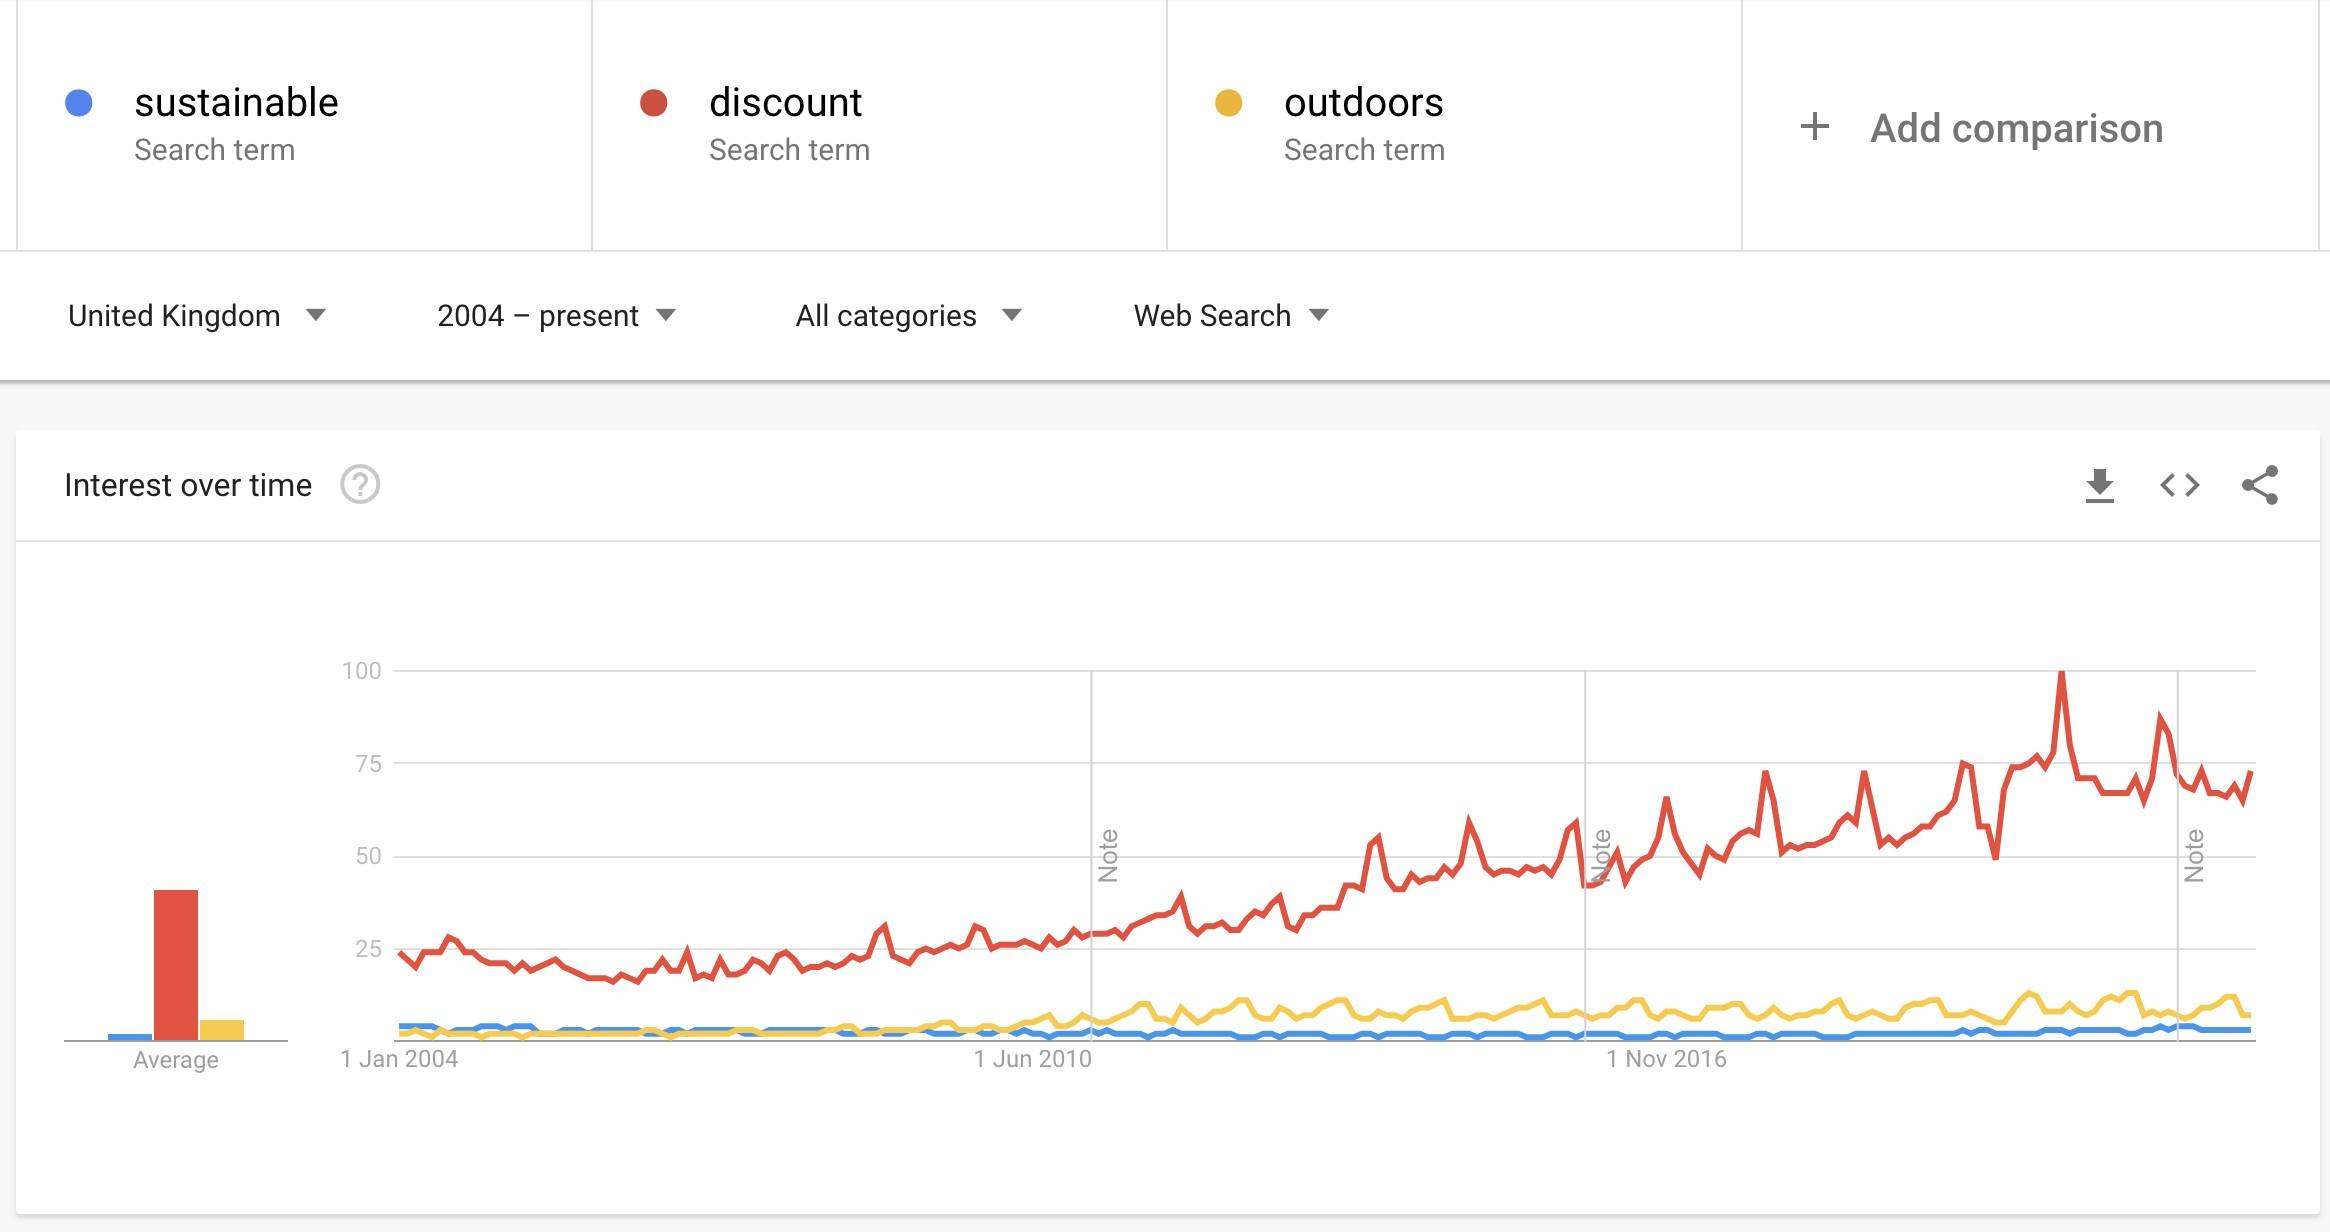Expand the 2004 – present date range
The width and height of the screenshot is (2330, 1232).
coord(556,316)
